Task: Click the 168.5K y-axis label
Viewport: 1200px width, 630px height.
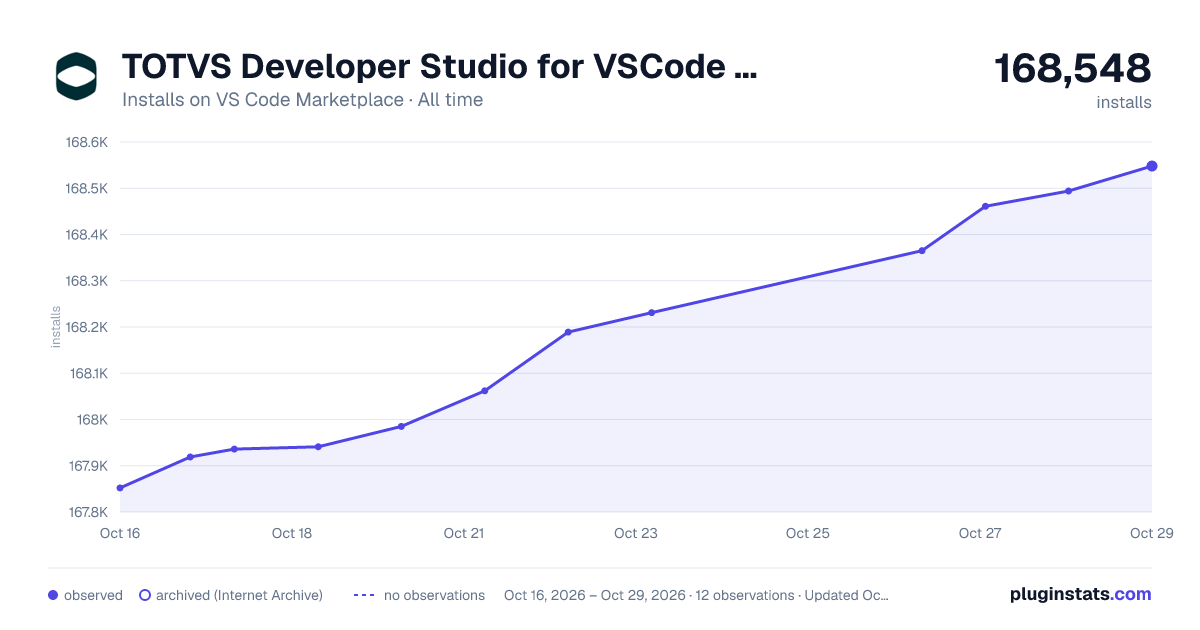Action: coord(86,188)
